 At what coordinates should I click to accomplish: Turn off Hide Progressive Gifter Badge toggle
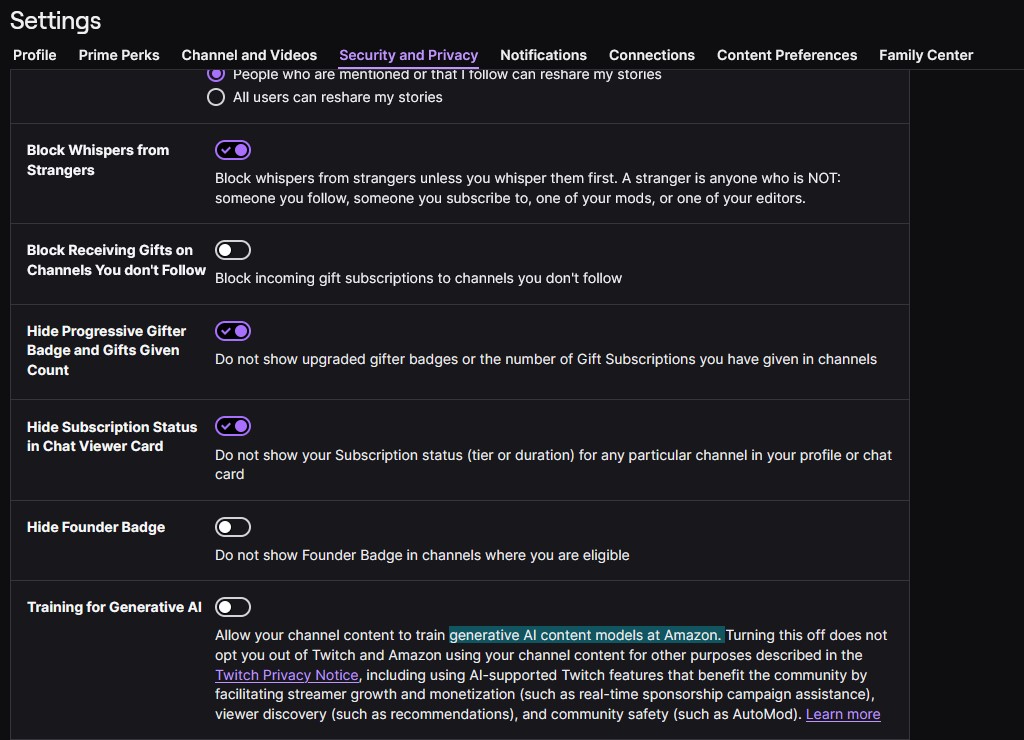(x=233, y=331)
